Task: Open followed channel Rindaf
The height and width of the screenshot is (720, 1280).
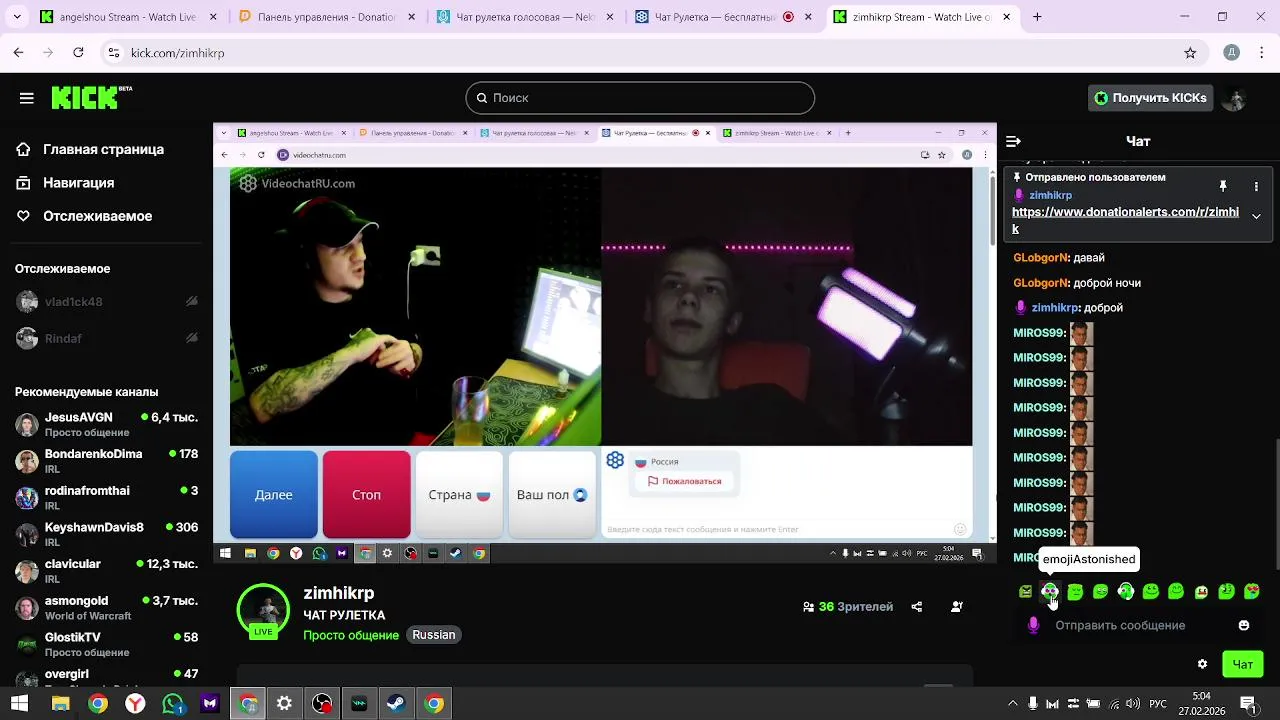Action: pyautogui.click(x=106, y=339)
